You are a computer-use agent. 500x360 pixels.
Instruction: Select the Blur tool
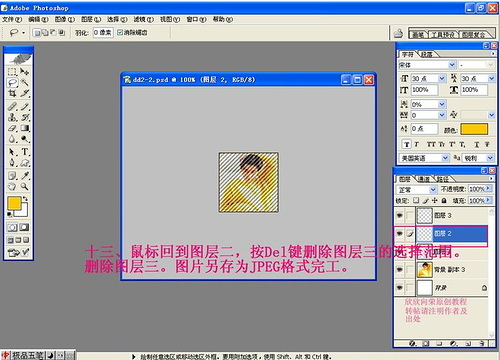[x=12, y=139]
